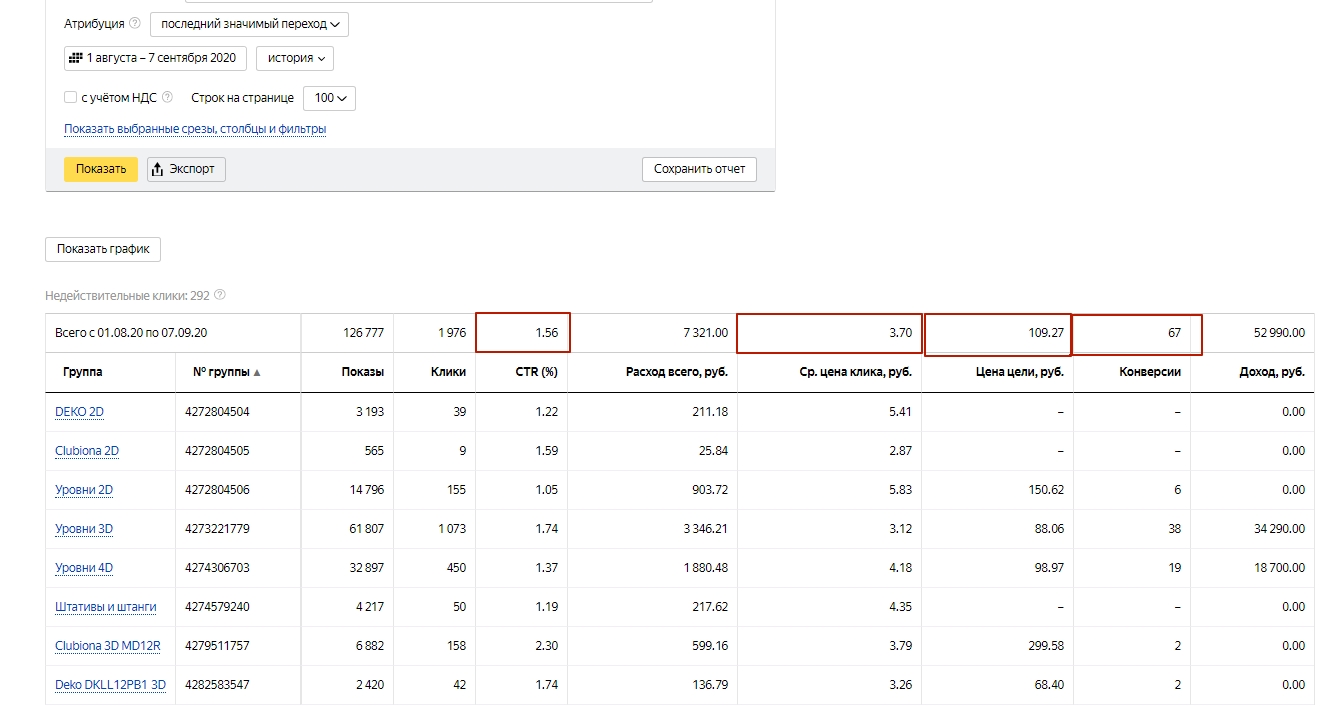Screen dimensions: 1321x706
Task: Click the calendar icon in date range button
Action: click(x=75, y=58)
